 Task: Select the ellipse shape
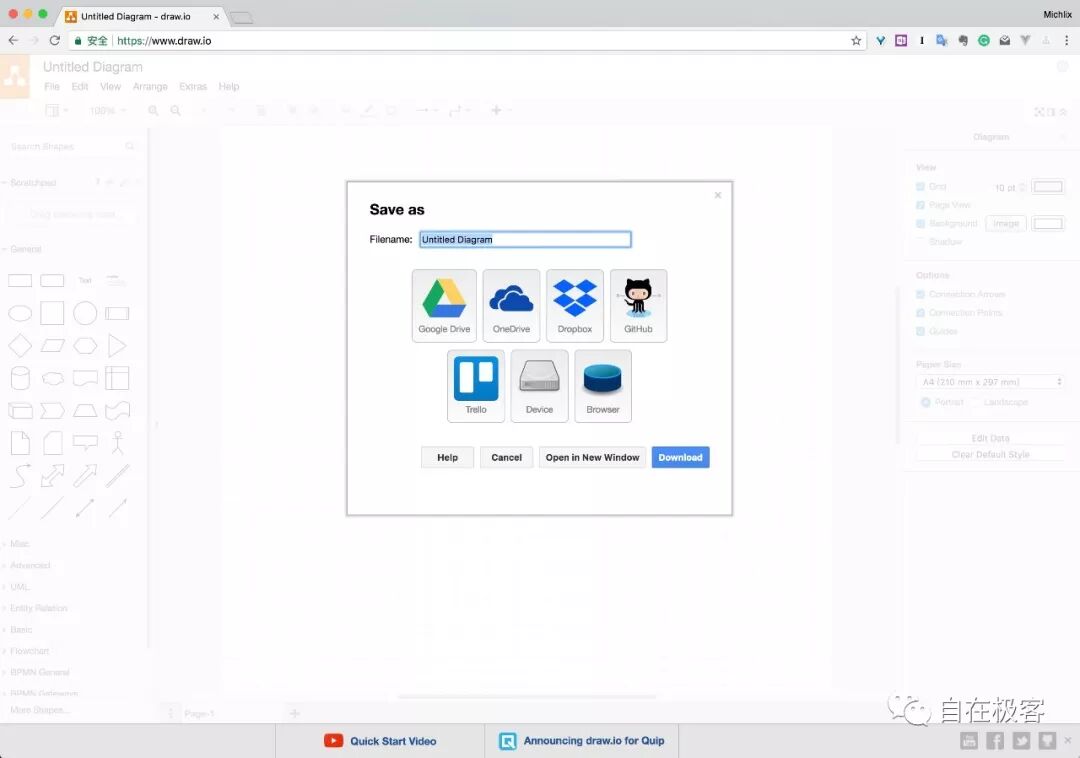pyautogui.click(x=20, y=313)
